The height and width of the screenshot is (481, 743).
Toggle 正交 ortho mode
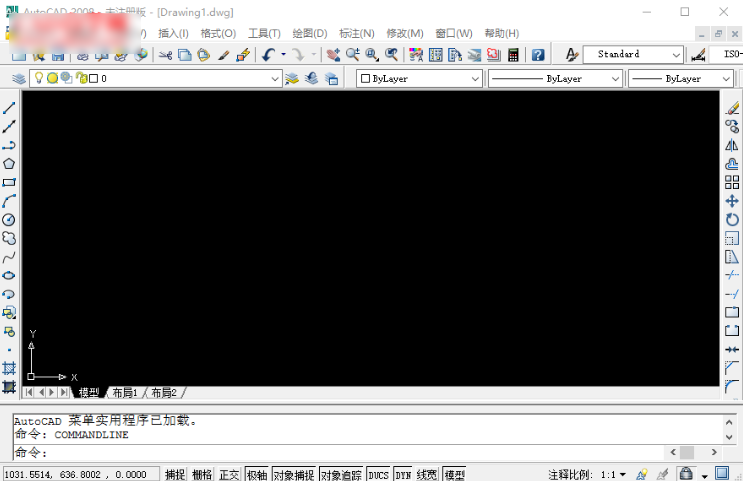click(229, 474)
